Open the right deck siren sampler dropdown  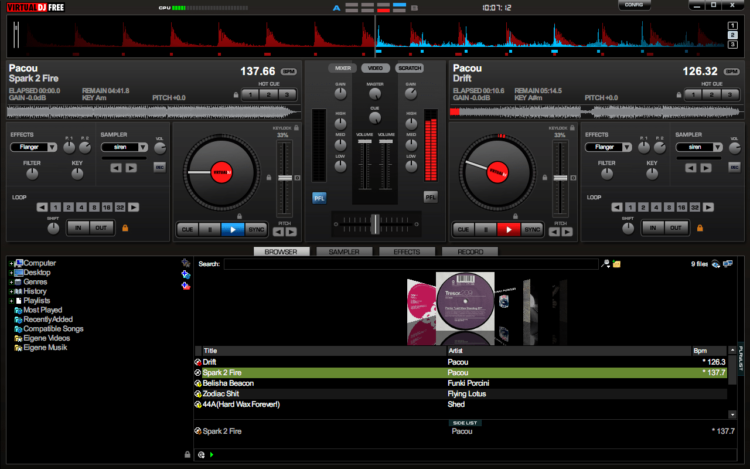pyautogui.click(x=717, y=147)
